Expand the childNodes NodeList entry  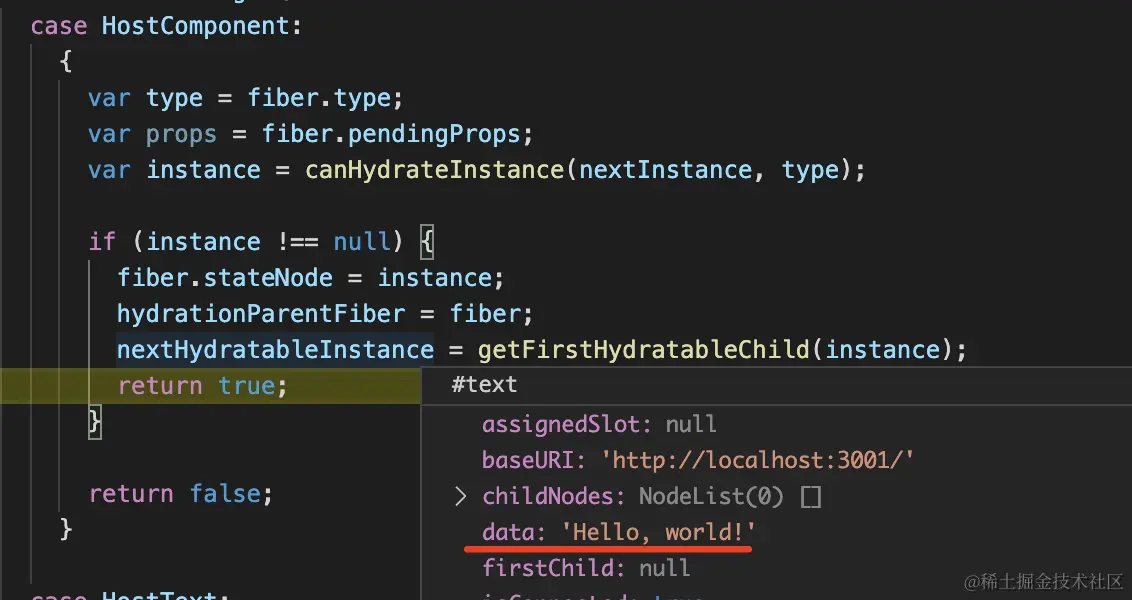point(461,496)
